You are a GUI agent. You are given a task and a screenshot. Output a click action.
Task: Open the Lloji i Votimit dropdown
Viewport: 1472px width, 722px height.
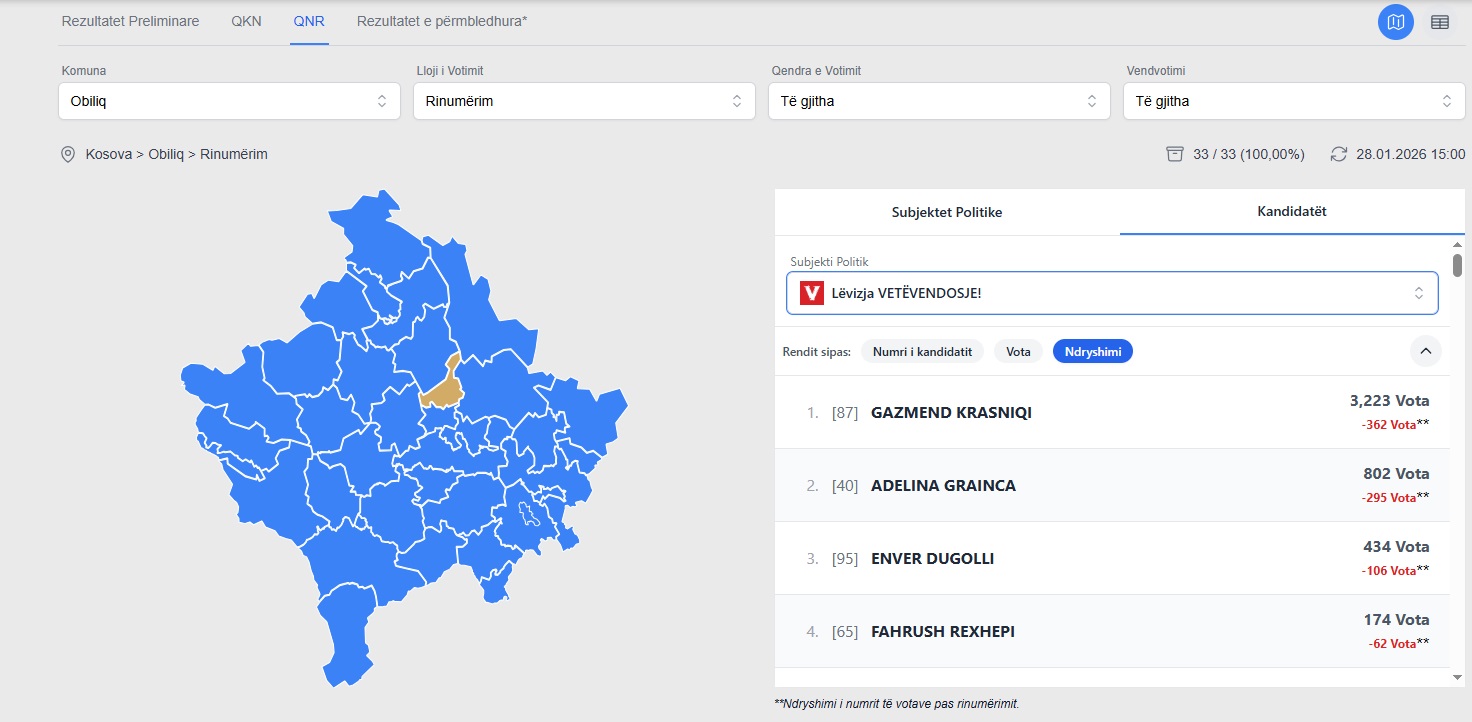click(584, 101)
